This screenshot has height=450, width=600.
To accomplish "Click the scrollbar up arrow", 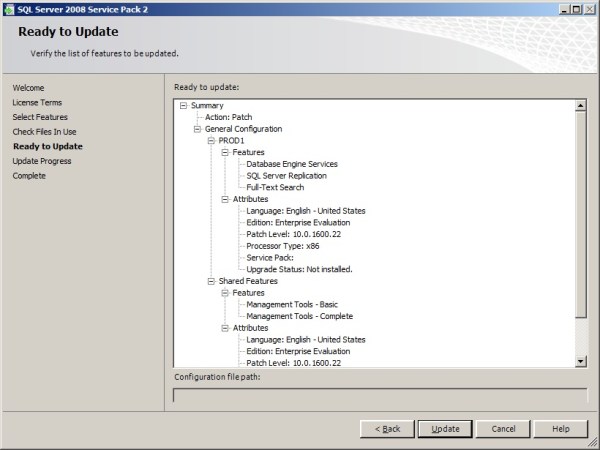I will tap(580, 105).
